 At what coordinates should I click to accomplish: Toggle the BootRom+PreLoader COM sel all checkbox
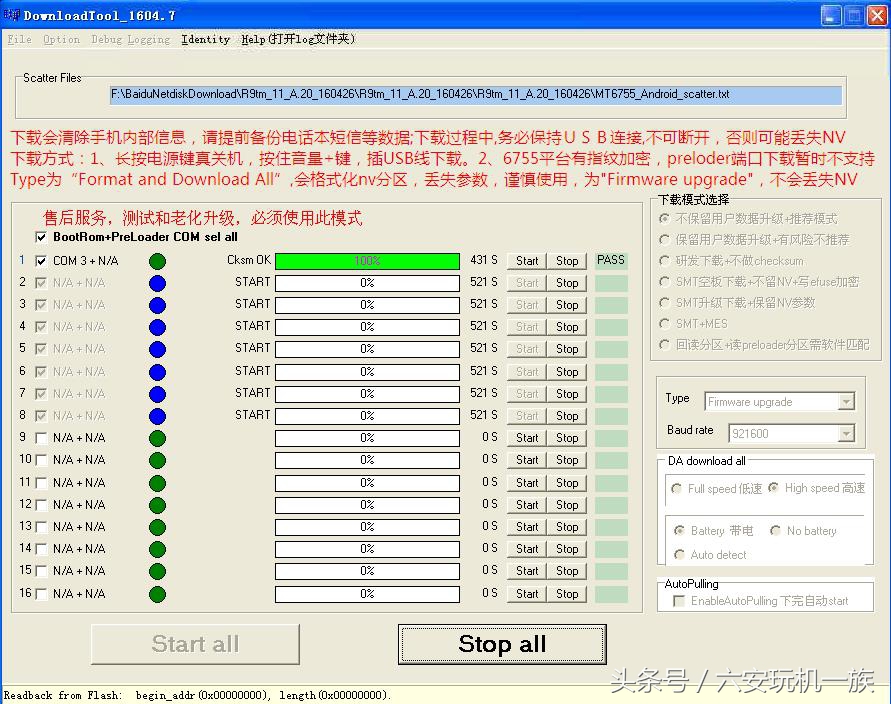42,237
